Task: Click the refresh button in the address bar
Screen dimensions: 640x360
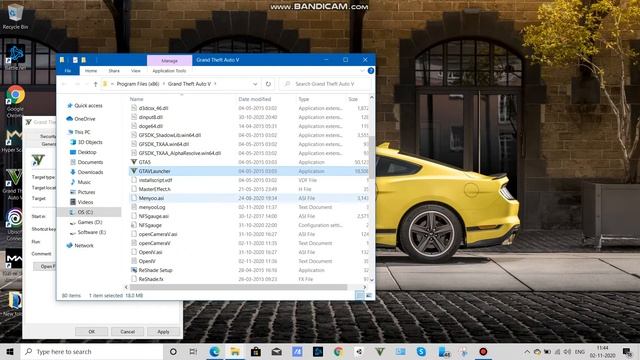Action: click(268, 84)
